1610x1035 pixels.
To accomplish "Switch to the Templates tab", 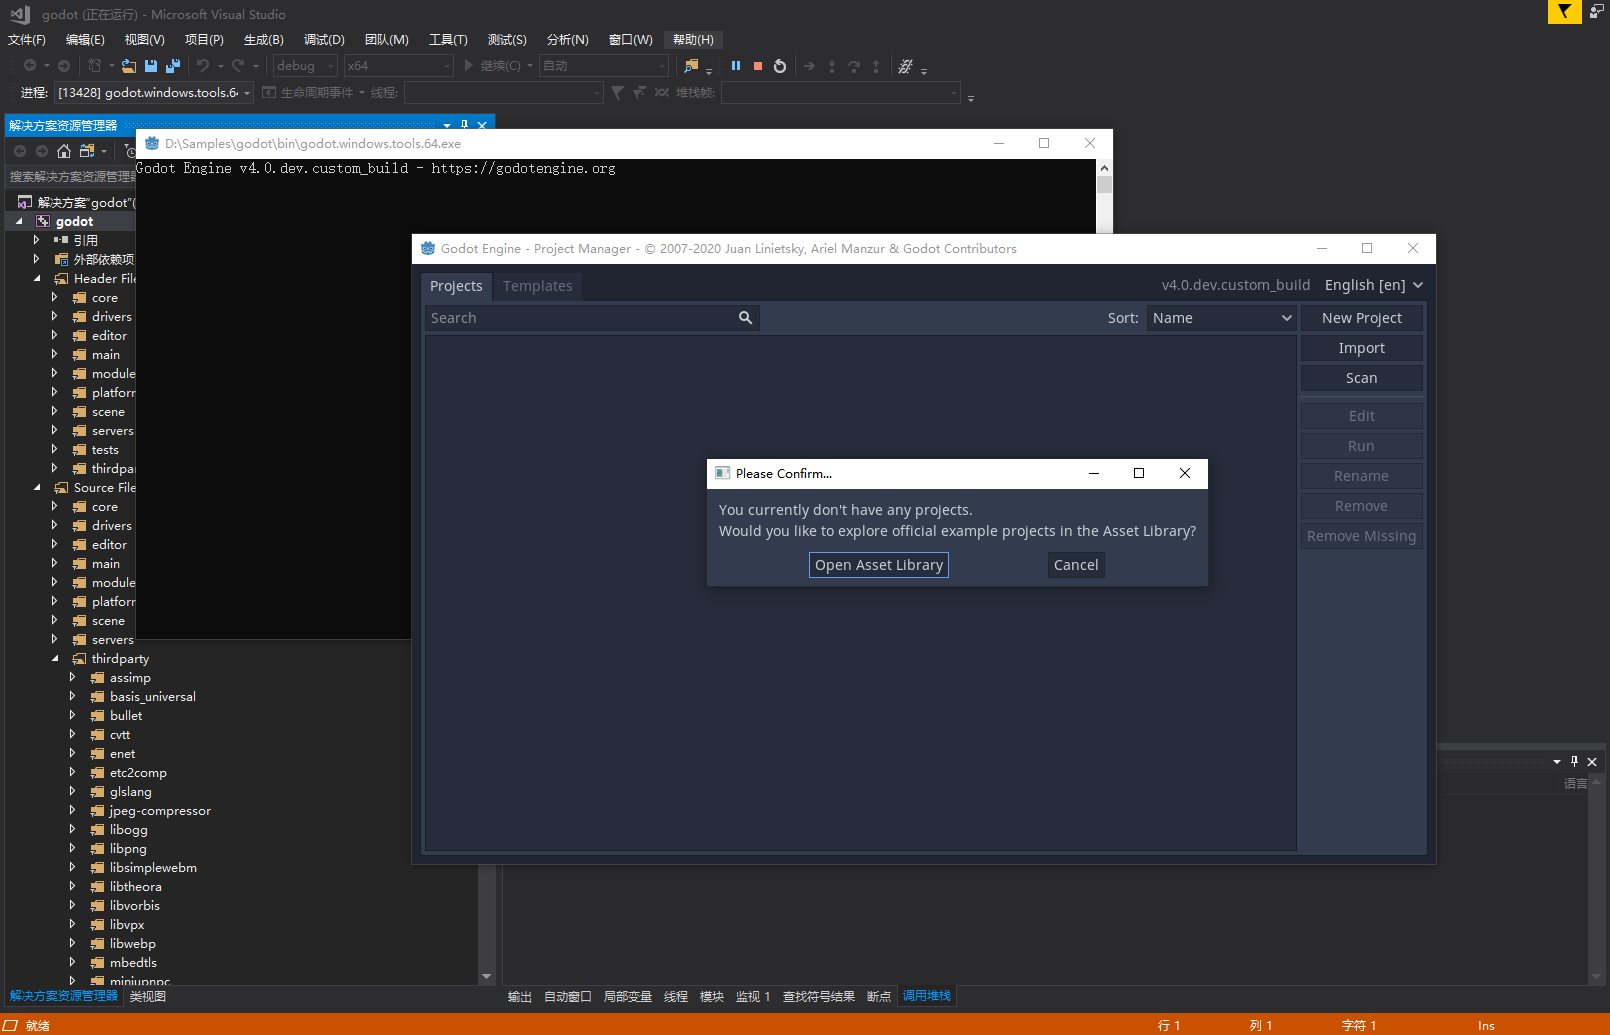I will (538, 286).
